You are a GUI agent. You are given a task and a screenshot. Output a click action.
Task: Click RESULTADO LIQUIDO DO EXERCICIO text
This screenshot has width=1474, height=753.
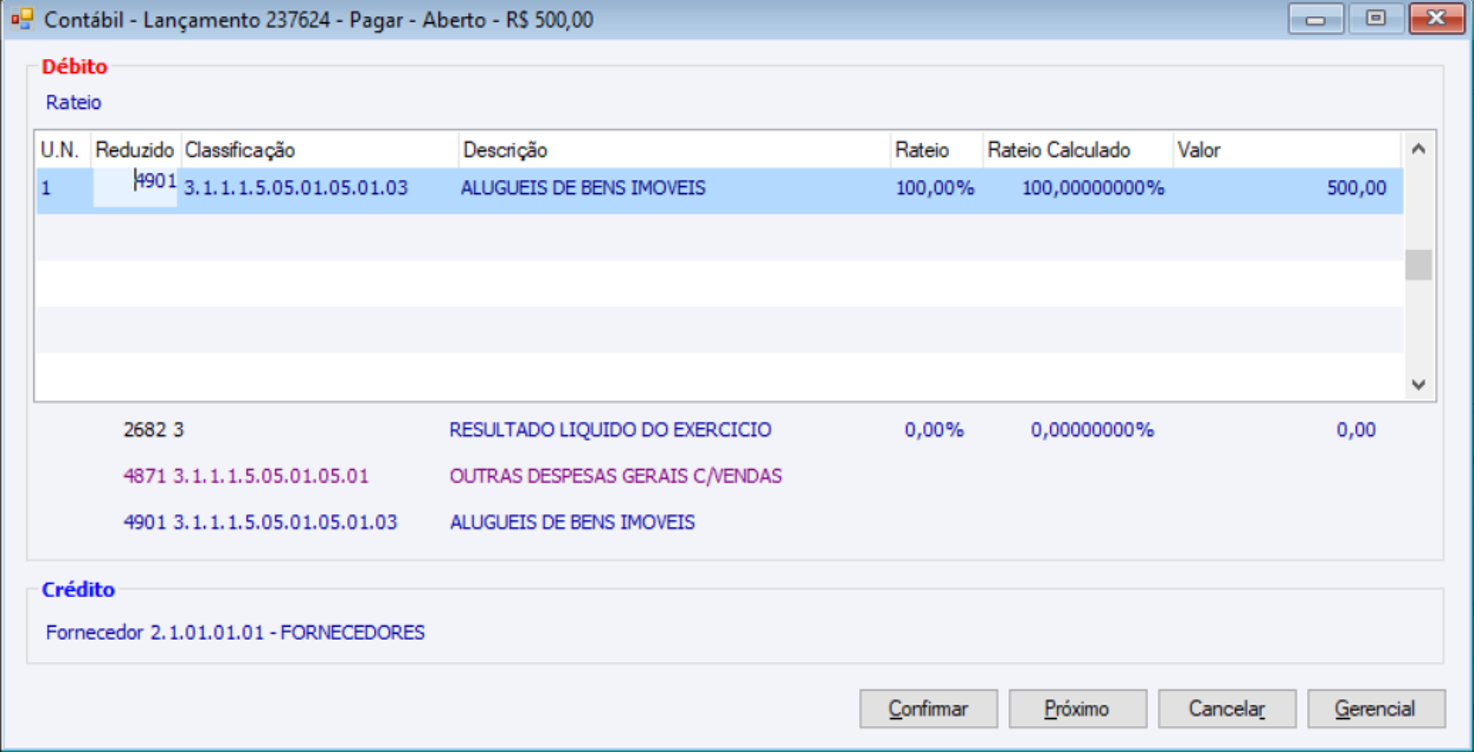(610, 430)
